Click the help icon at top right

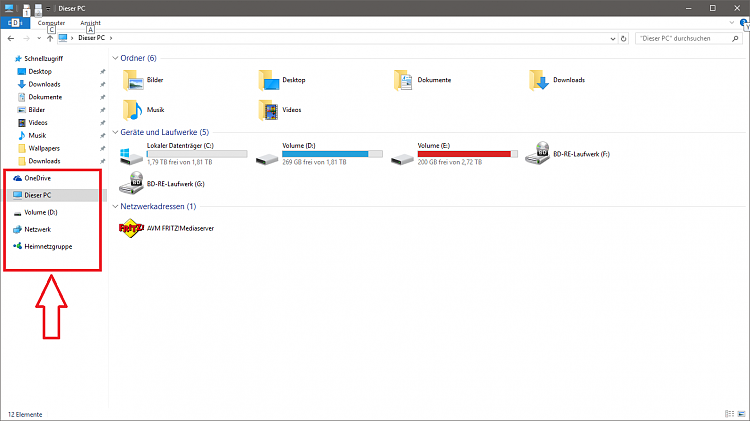click(744, 22)
